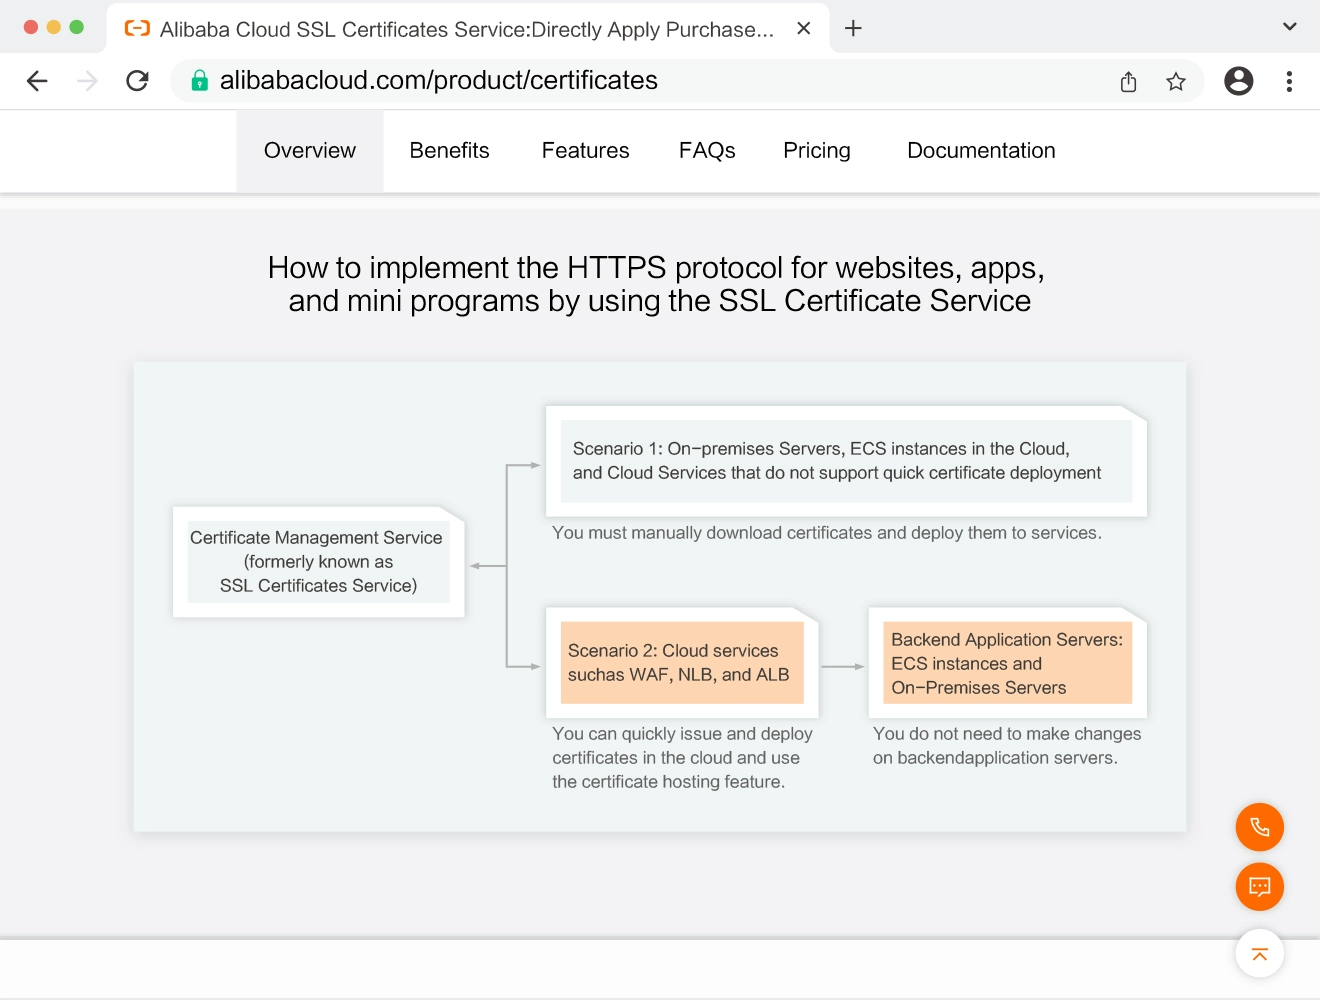This screenshot has height=1000, width=1320.
Task: Switch to the Benefits tab
Action: tap(449, 151)
